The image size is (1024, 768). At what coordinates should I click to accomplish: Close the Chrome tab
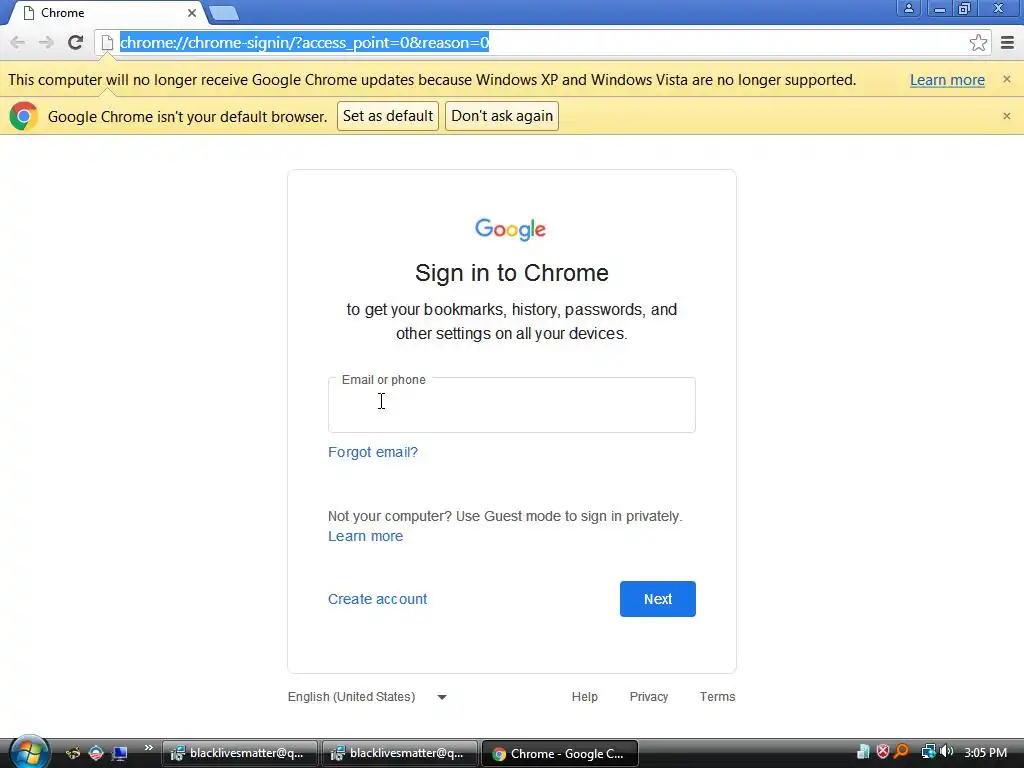point(191,13)
